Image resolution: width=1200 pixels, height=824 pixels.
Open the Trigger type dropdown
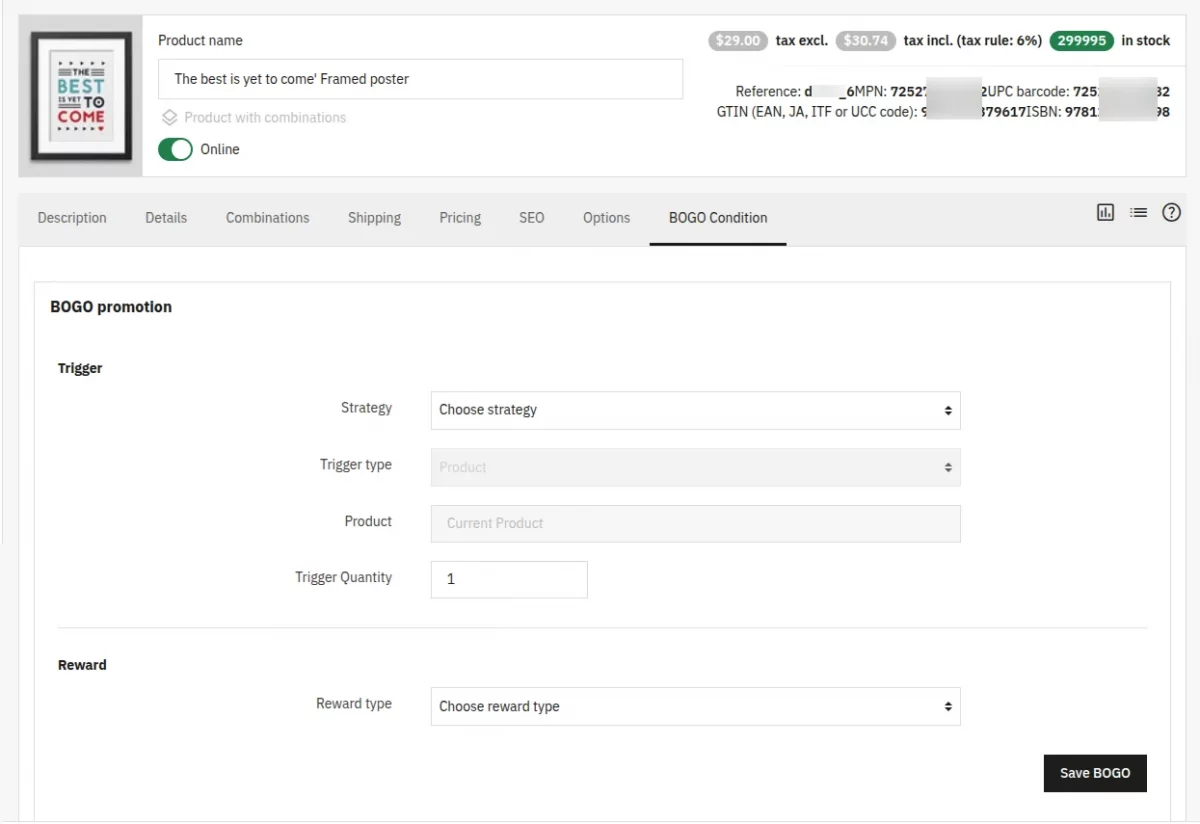click(x=695, y=467)
